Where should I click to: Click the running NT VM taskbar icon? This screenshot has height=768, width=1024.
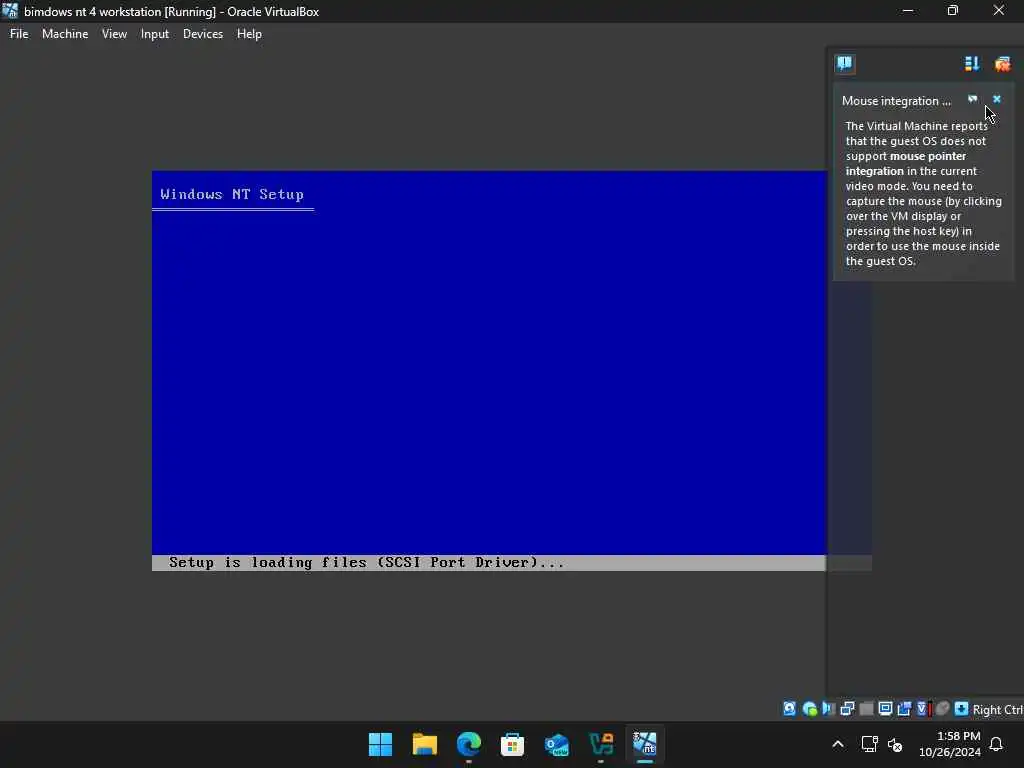point(645,744)
